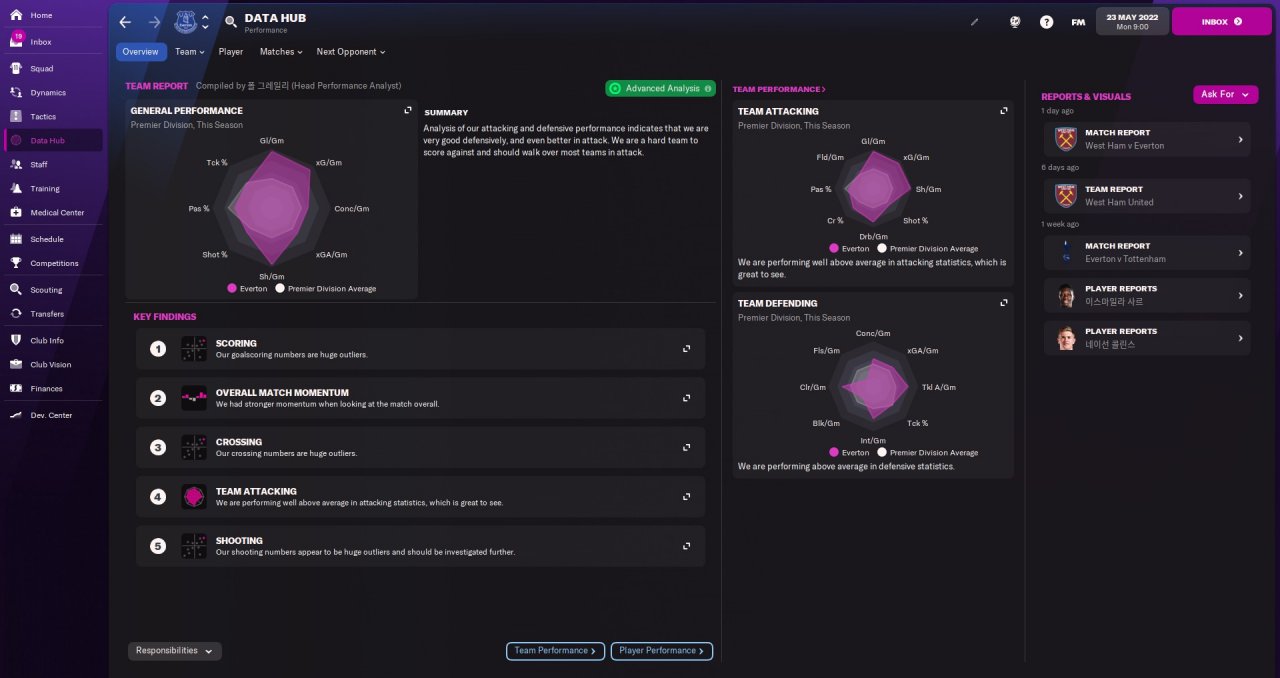Expand the Scoring key finding
The image size is (1280, 678).
pyautogui.click(x=687, y=349)
